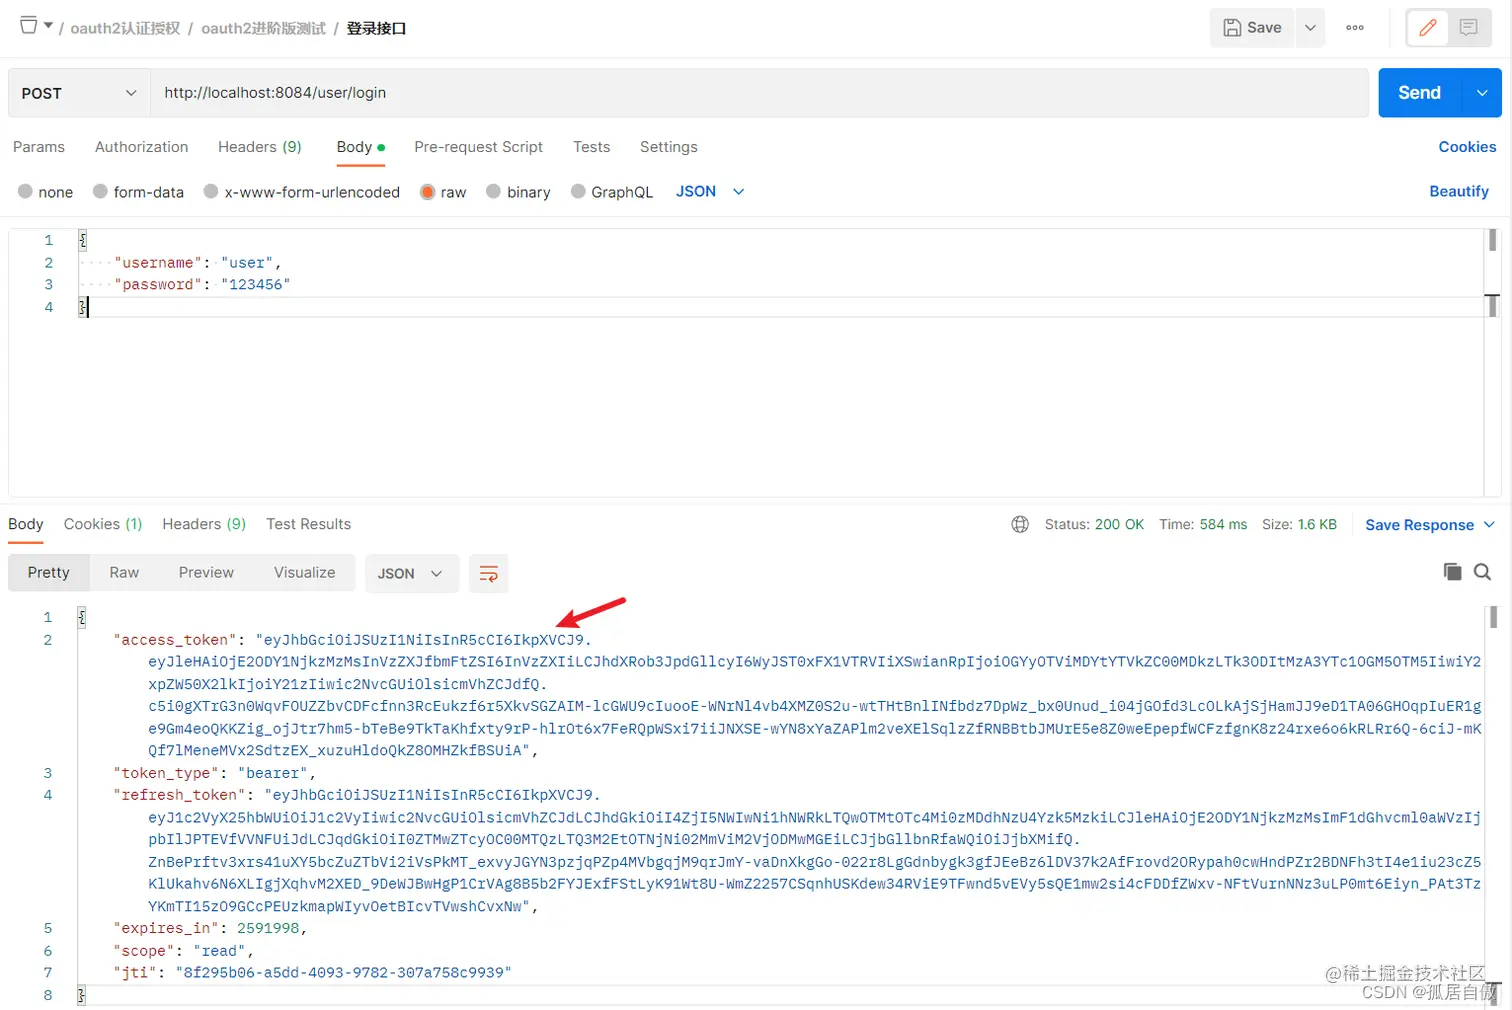Click the "username" line in request body
The width and height of the screenshot is (1512, 1010).
(197, 263)
